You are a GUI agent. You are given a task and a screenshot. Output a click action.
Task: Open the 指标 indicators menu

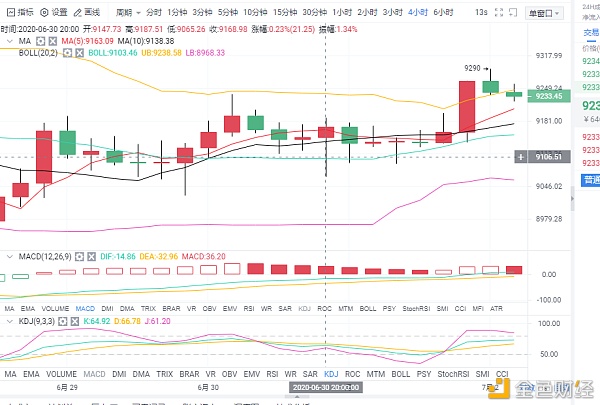[x=20, y=13]
